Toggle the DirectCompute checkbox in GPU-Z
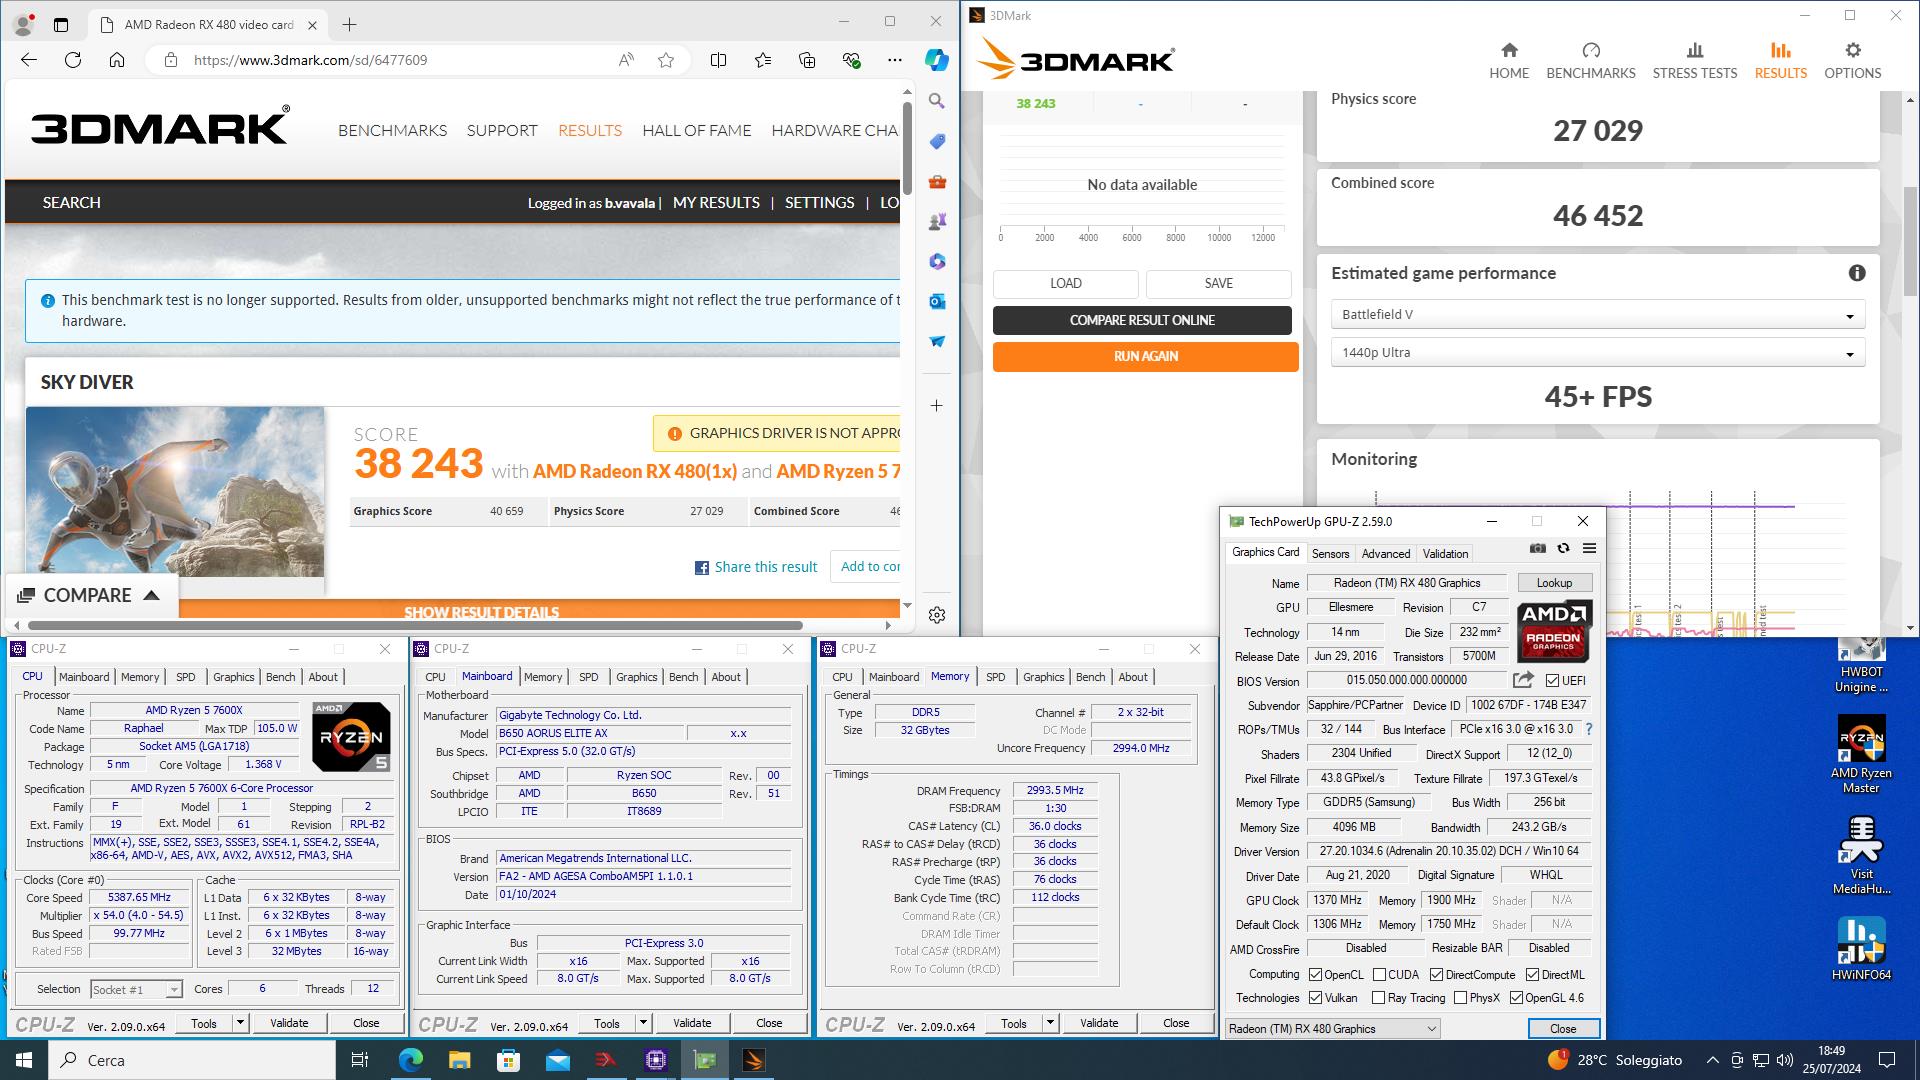1920x1080 pixels. [1437, 974]
